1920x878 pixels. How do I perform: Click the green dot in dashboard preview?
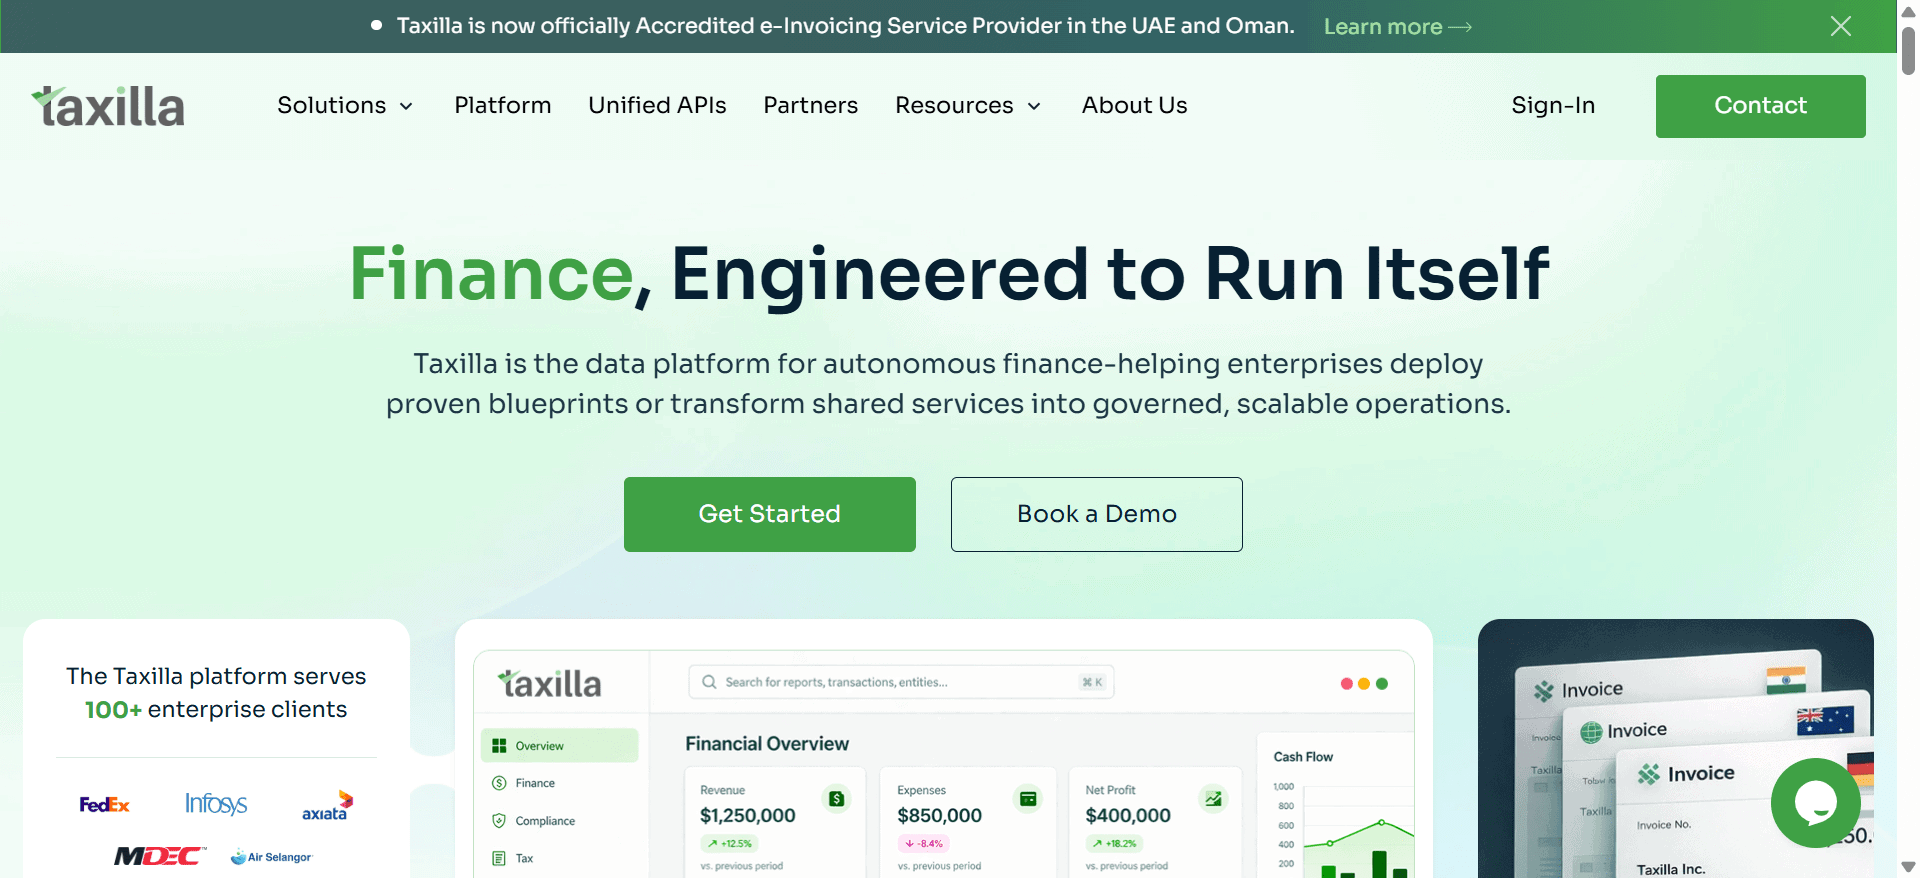(1382, 684)
